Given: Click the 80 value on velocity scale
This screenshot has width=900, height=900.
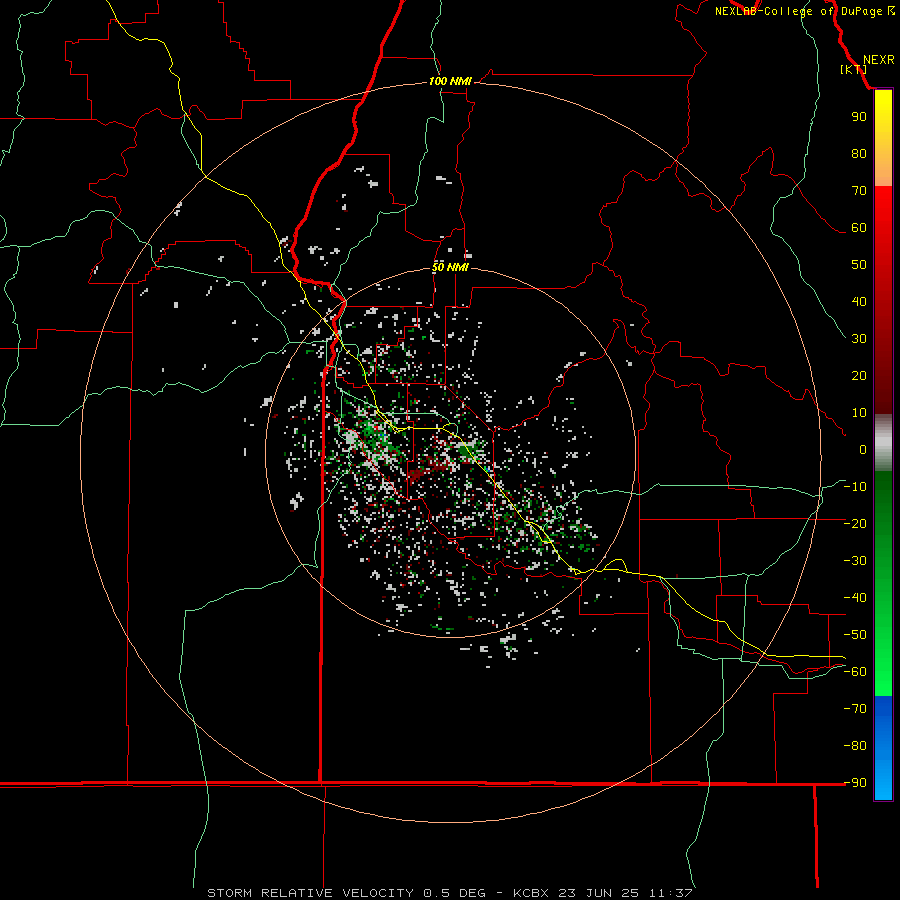Looking at the screenshot, I should point(859,153).
